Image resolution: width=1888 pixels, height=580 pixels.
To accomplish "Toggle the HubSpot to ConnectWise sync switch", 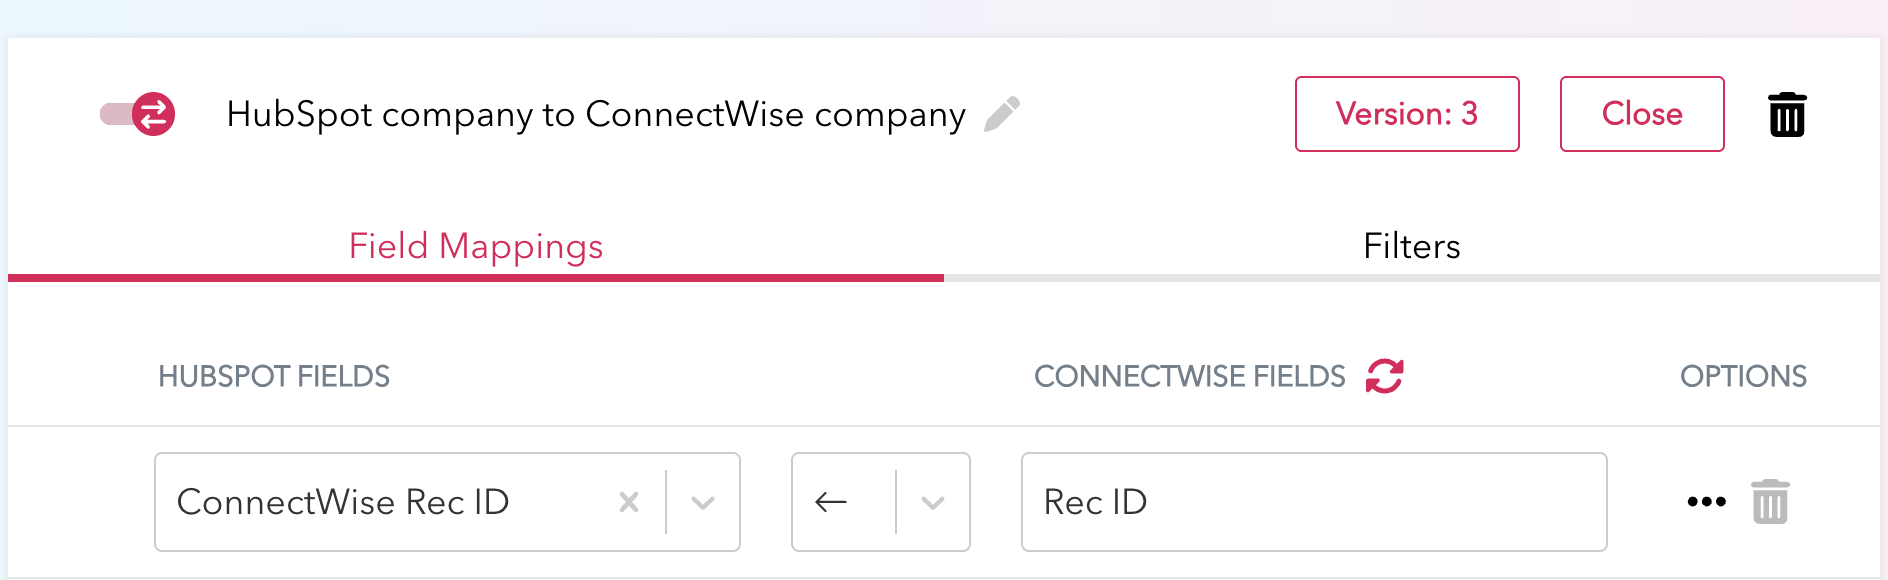I will 138,114.
